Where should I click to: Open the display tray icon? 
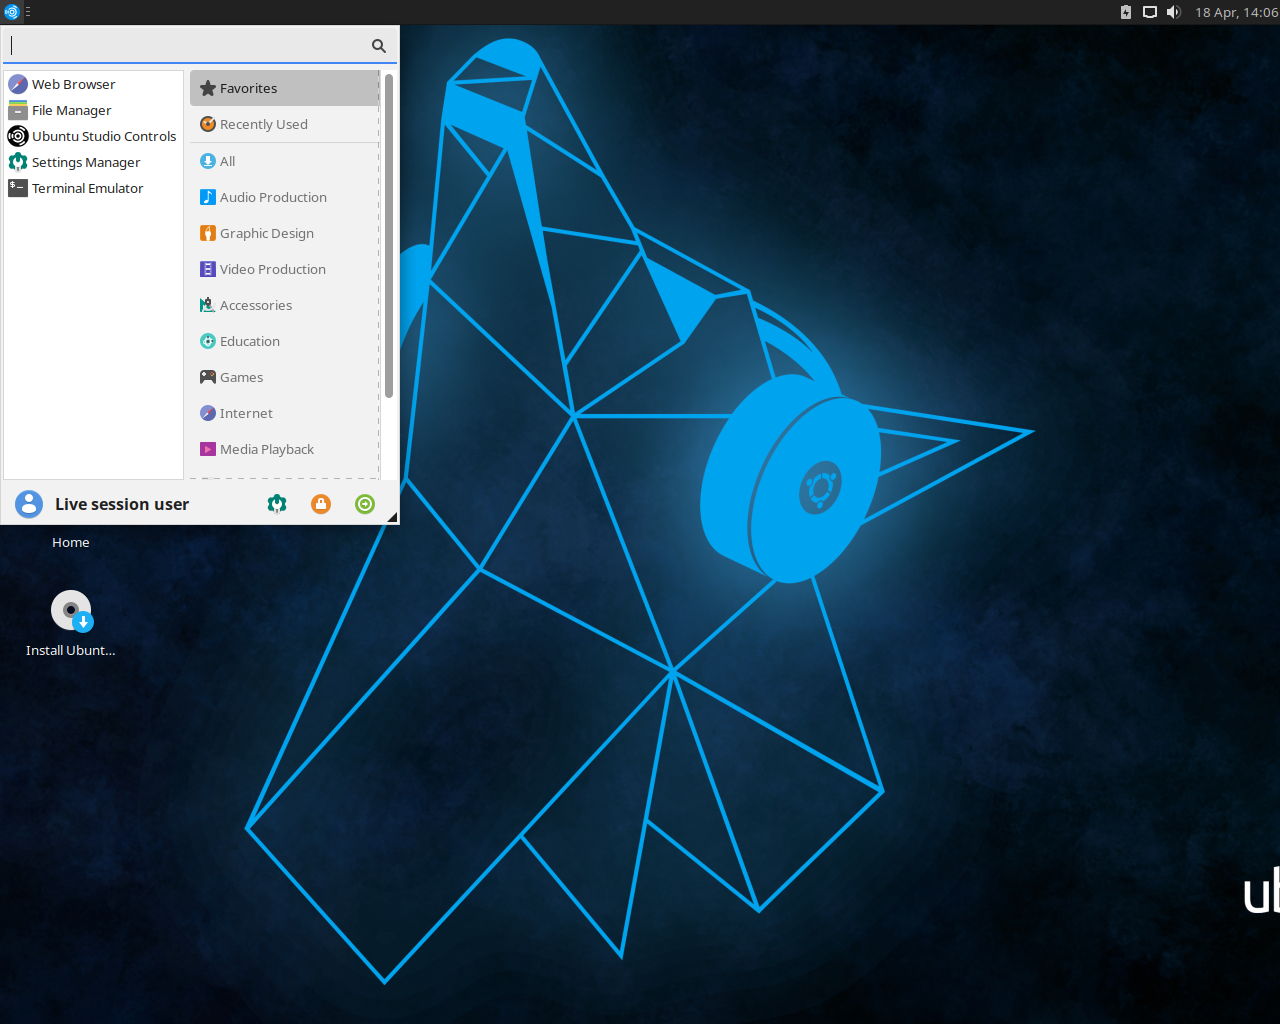1150,12
